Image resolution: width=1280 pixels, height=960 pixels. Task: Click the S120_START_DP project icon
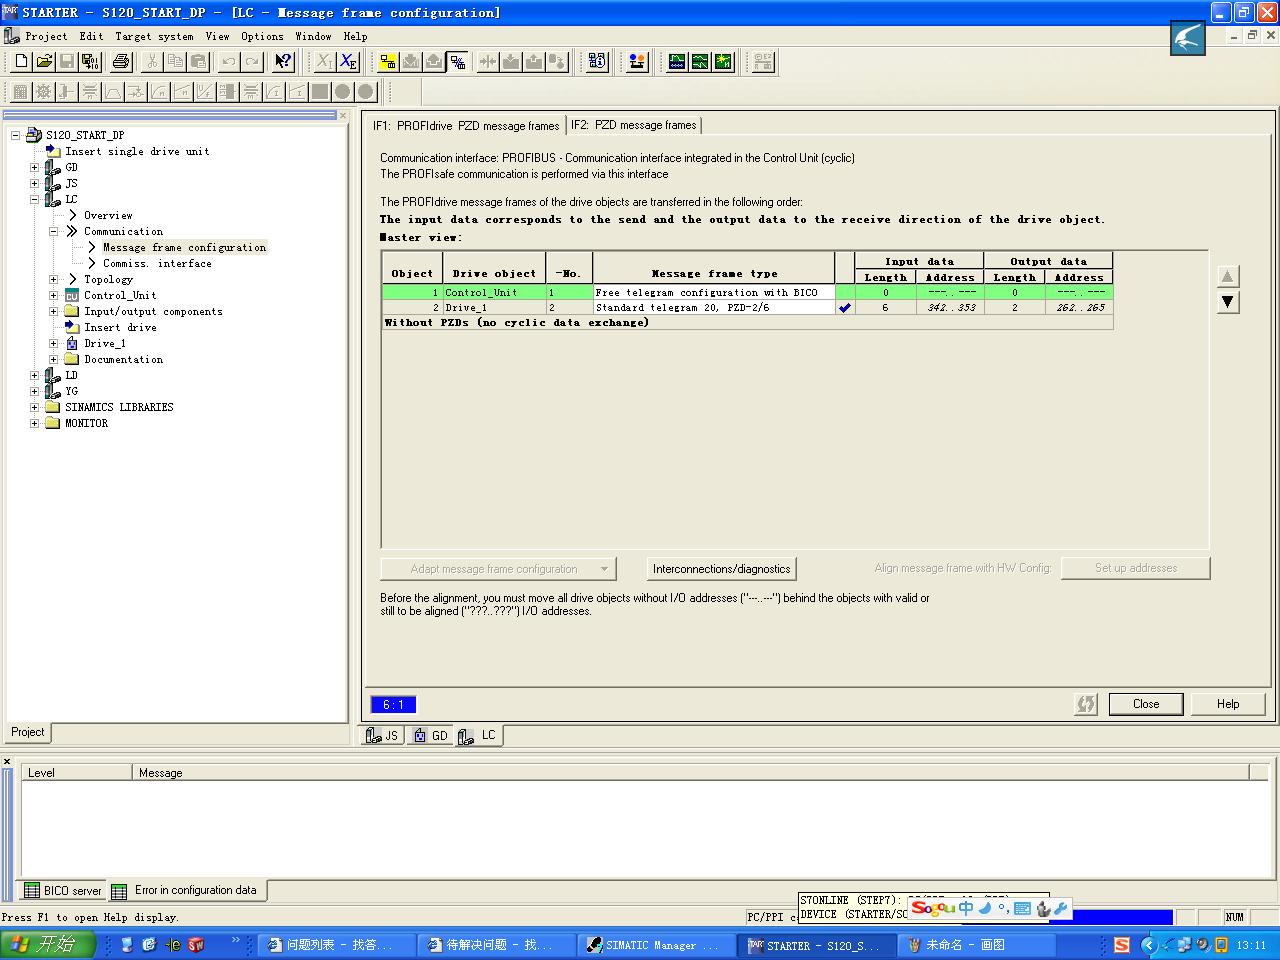click(34, 135)
